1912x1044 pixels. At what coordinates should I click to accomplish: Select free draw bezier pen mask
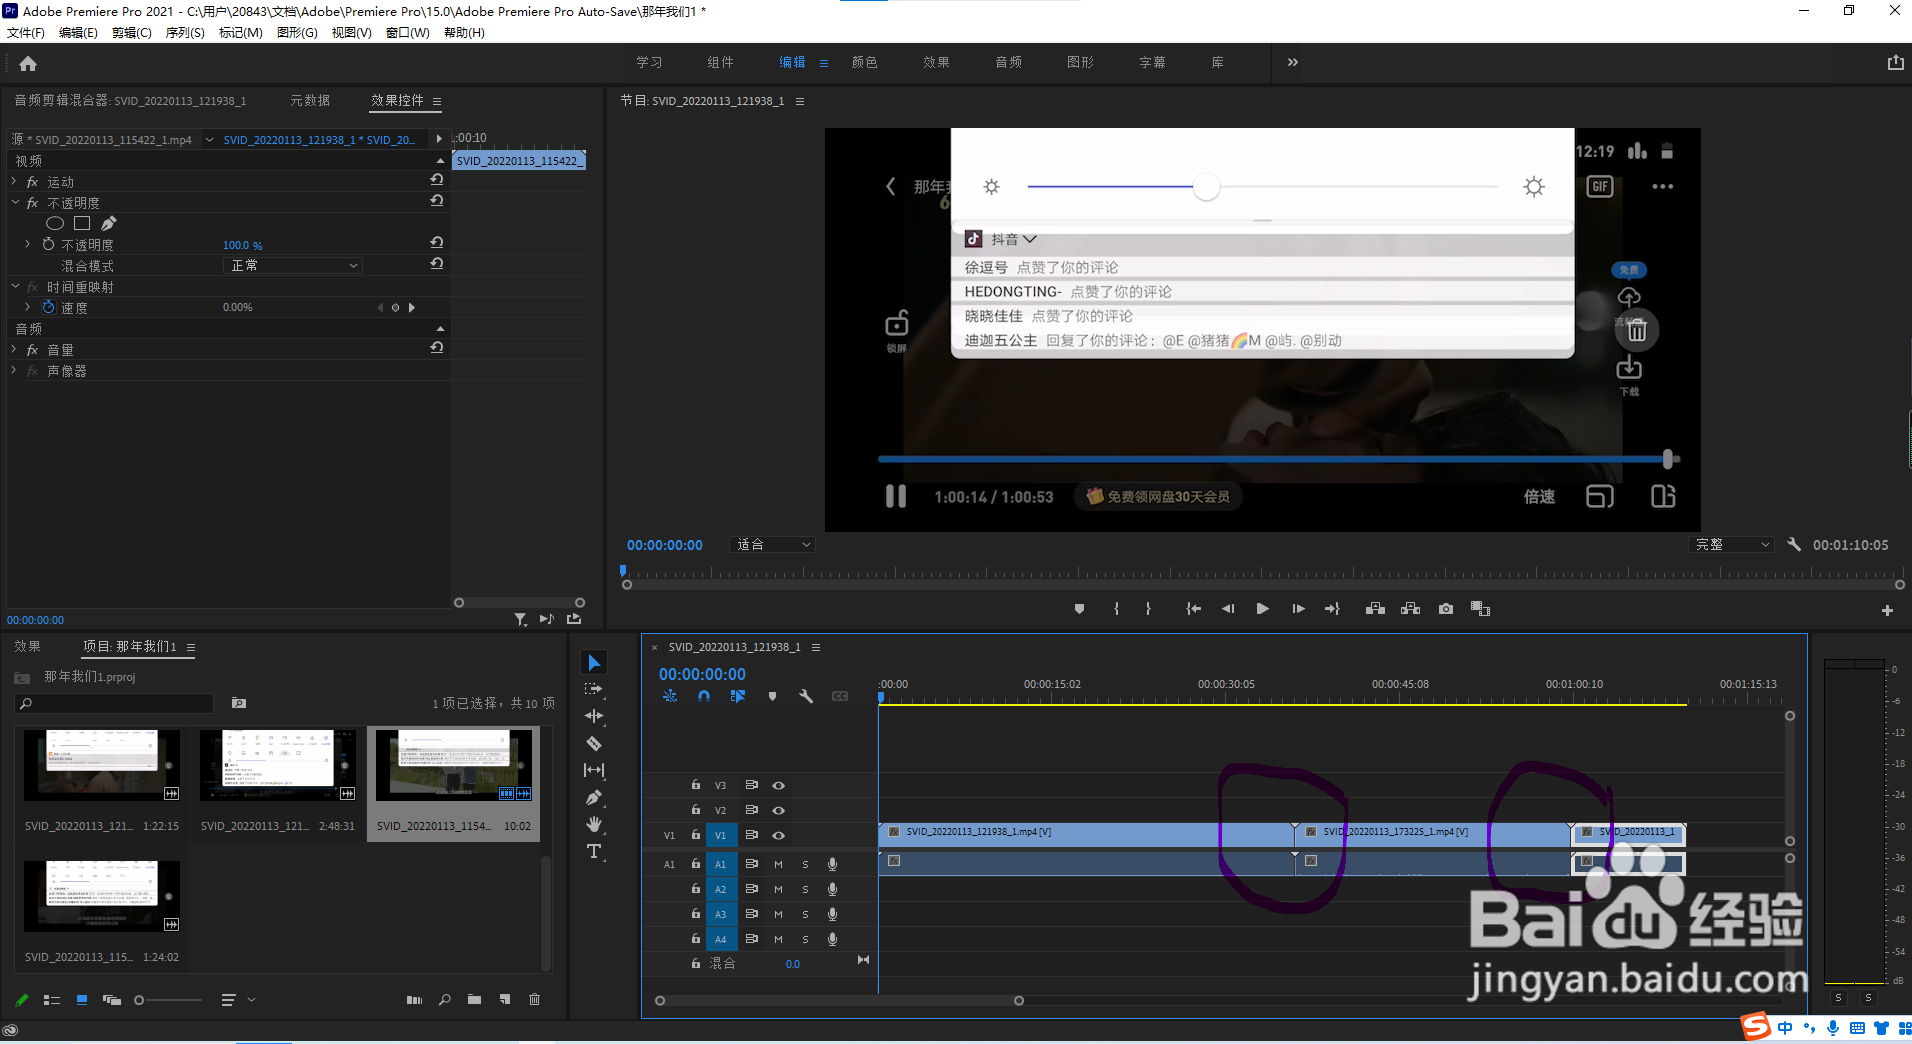pos(109,224)
